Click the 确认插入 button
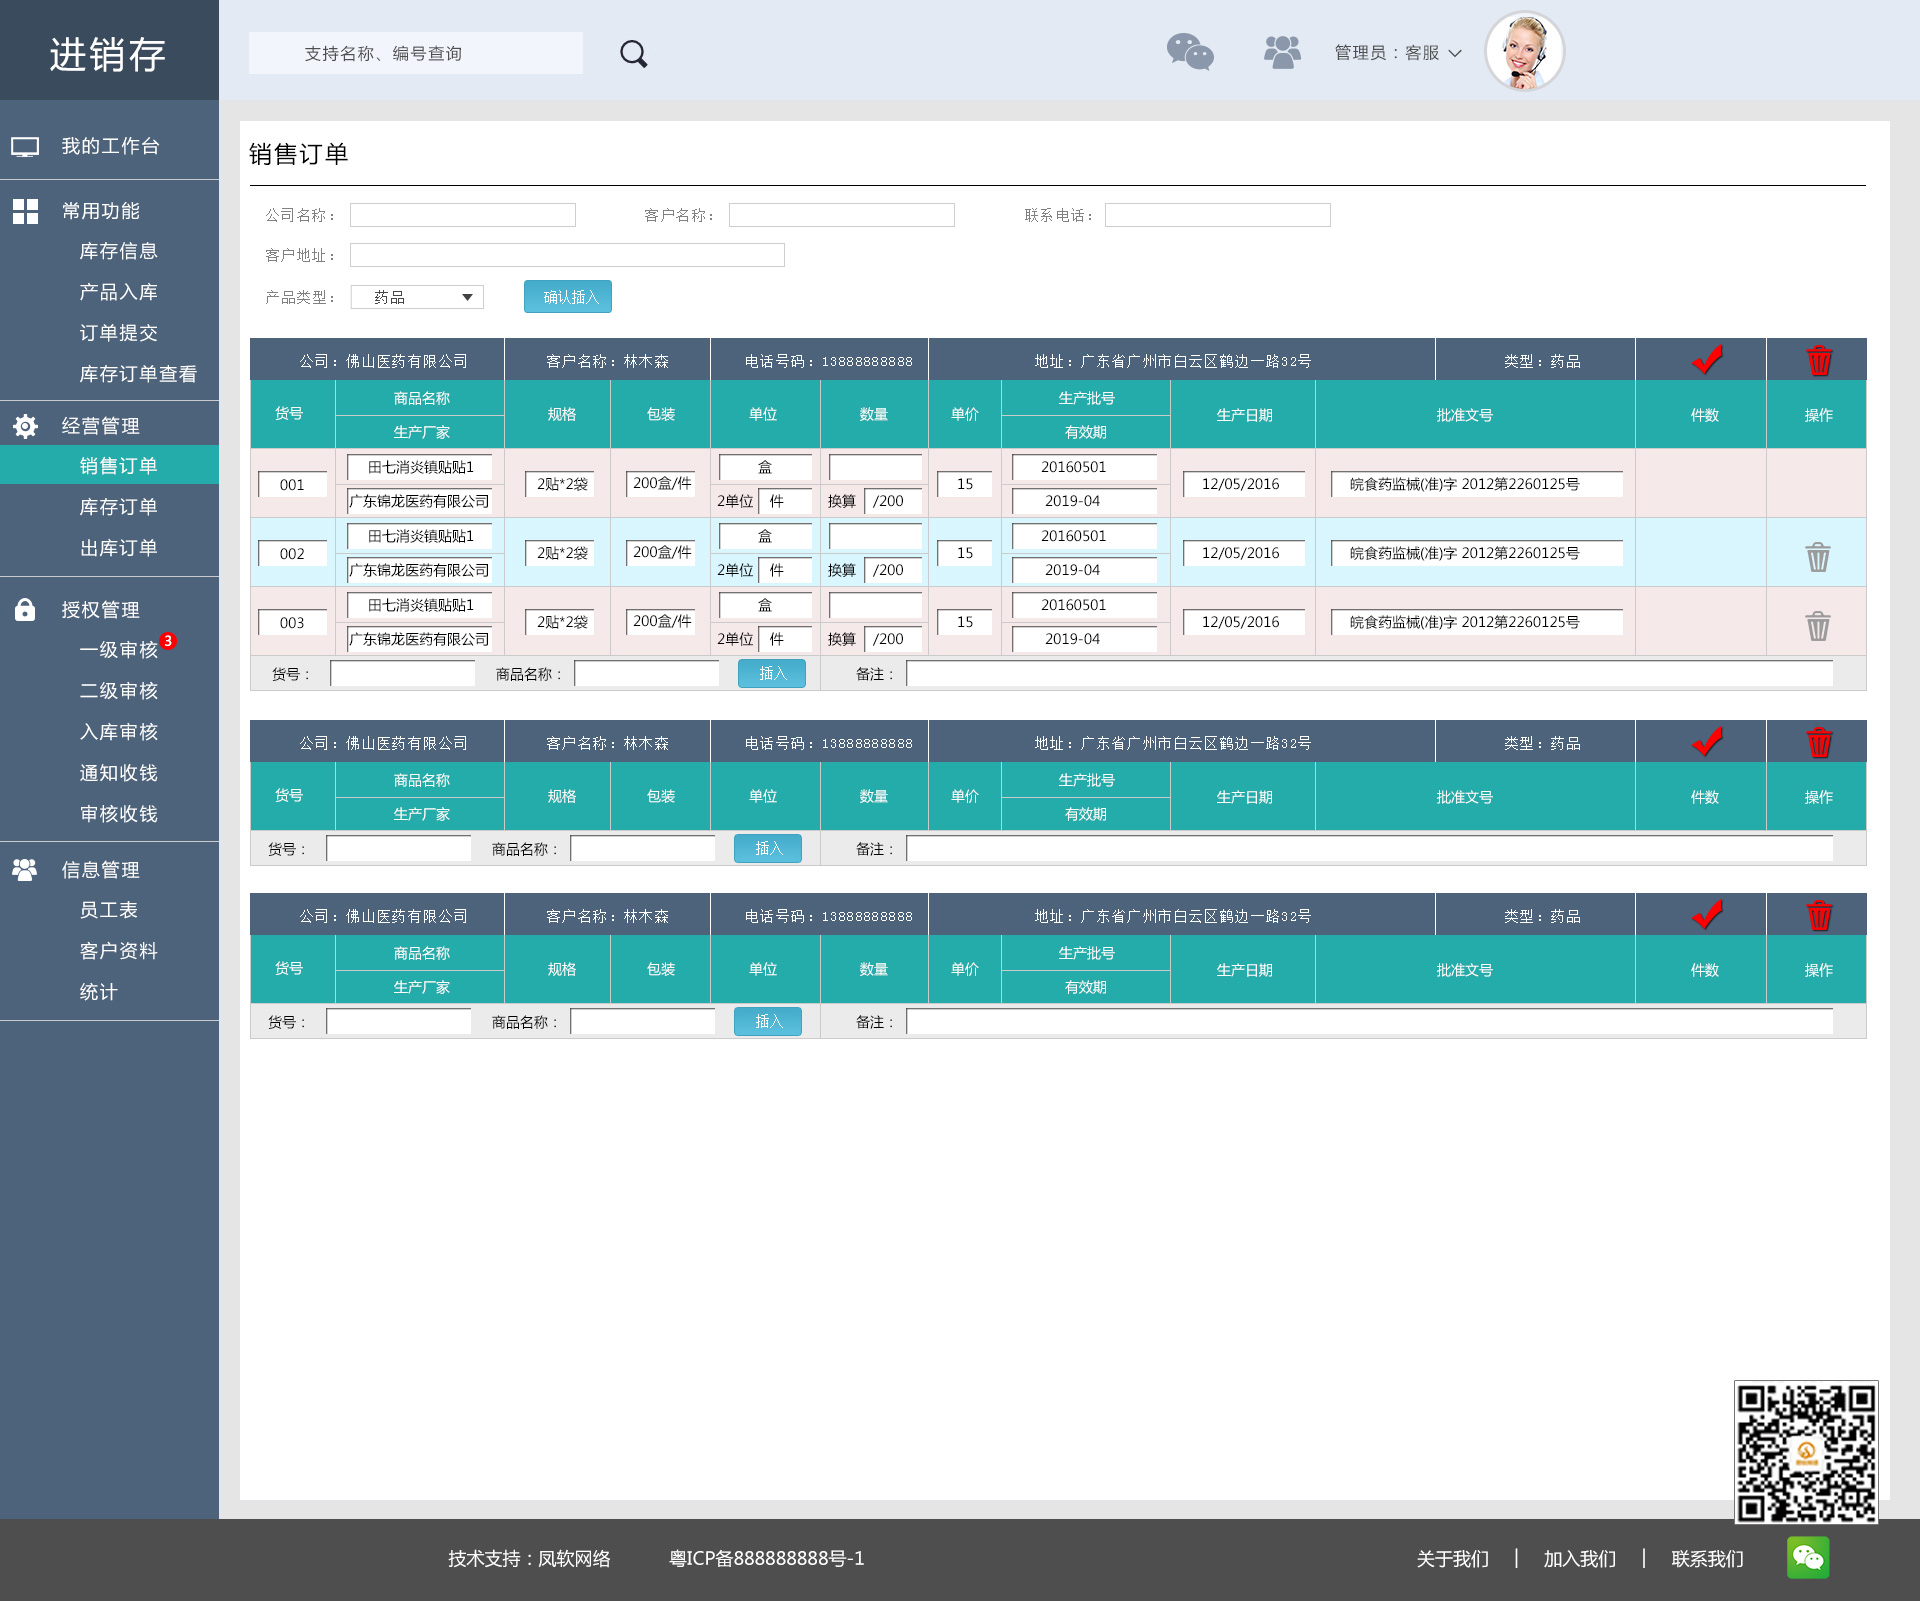 [568, 297]
